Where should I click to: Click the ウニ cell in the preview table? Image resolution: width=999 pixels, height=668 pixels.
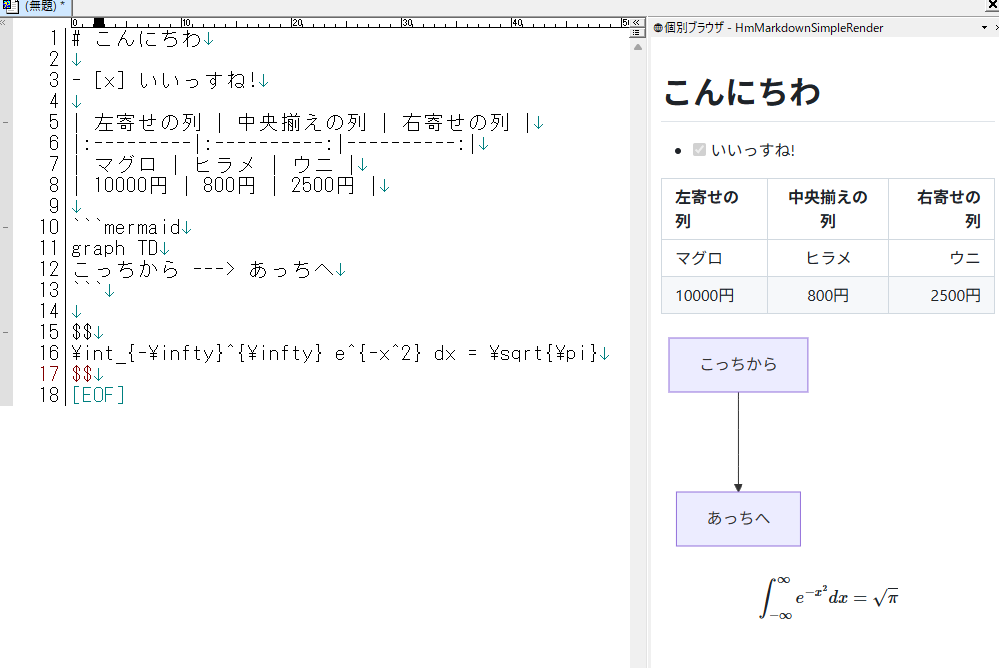point(941,258)
